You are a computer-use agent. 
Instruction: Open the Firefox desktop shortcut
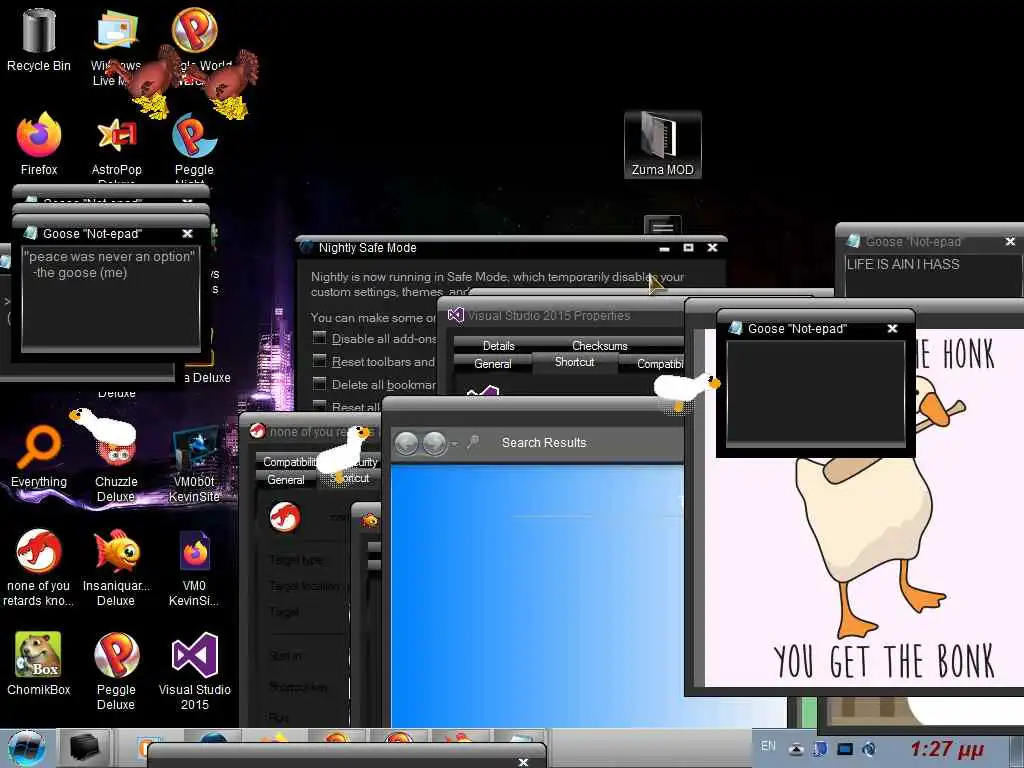[39, 144]
